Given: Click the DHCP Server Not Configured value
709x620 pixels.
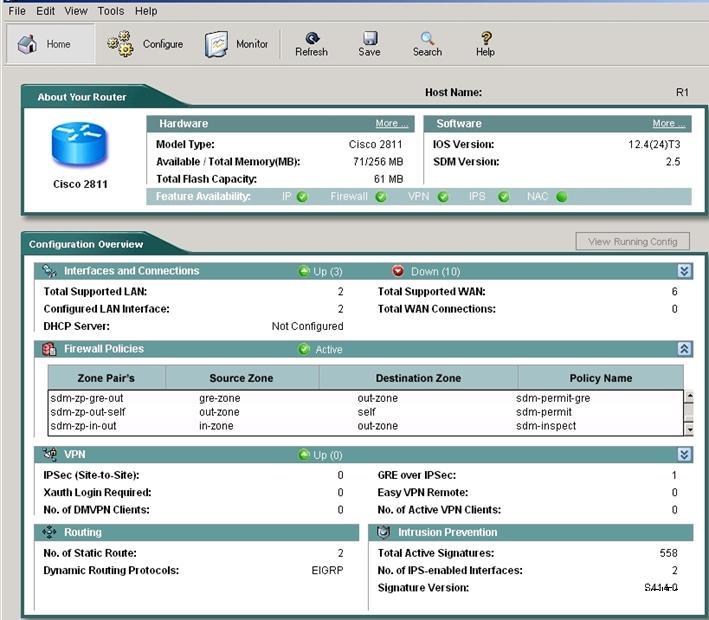Looking at the screenshot, I should [x=307, y=326].
